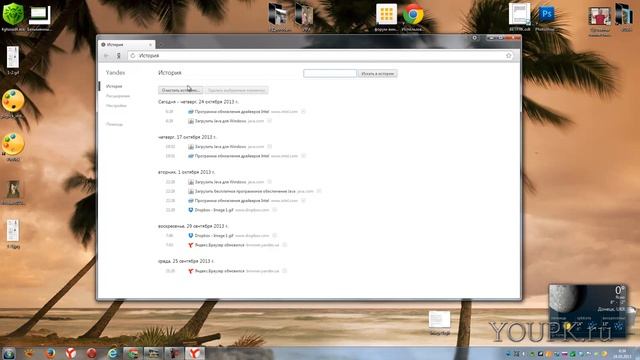
Task: Select История in the left sidebar
Action: [x=114, y=86]
